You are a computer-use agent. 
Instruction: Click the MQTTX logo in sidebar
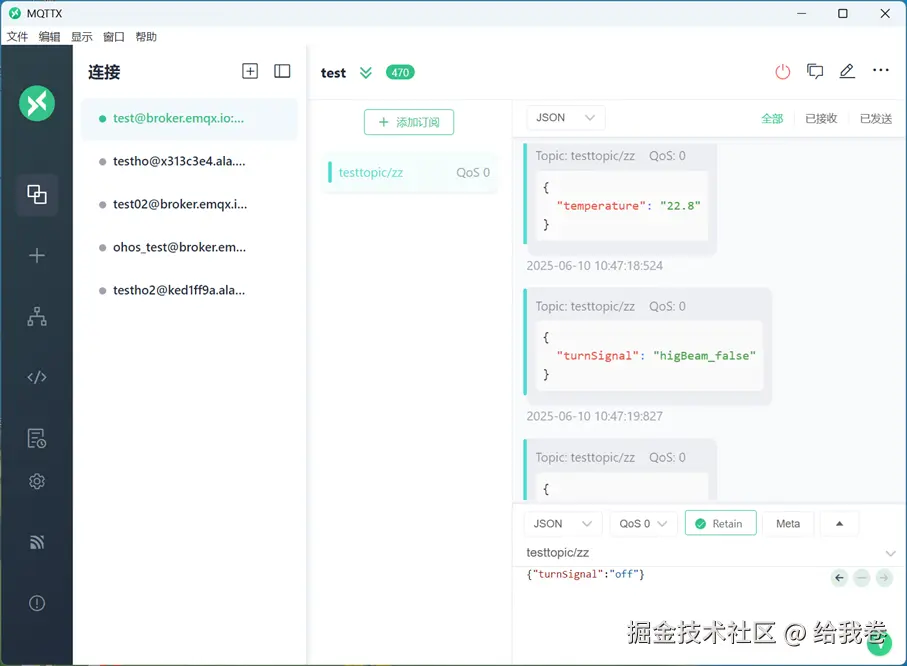36,103
